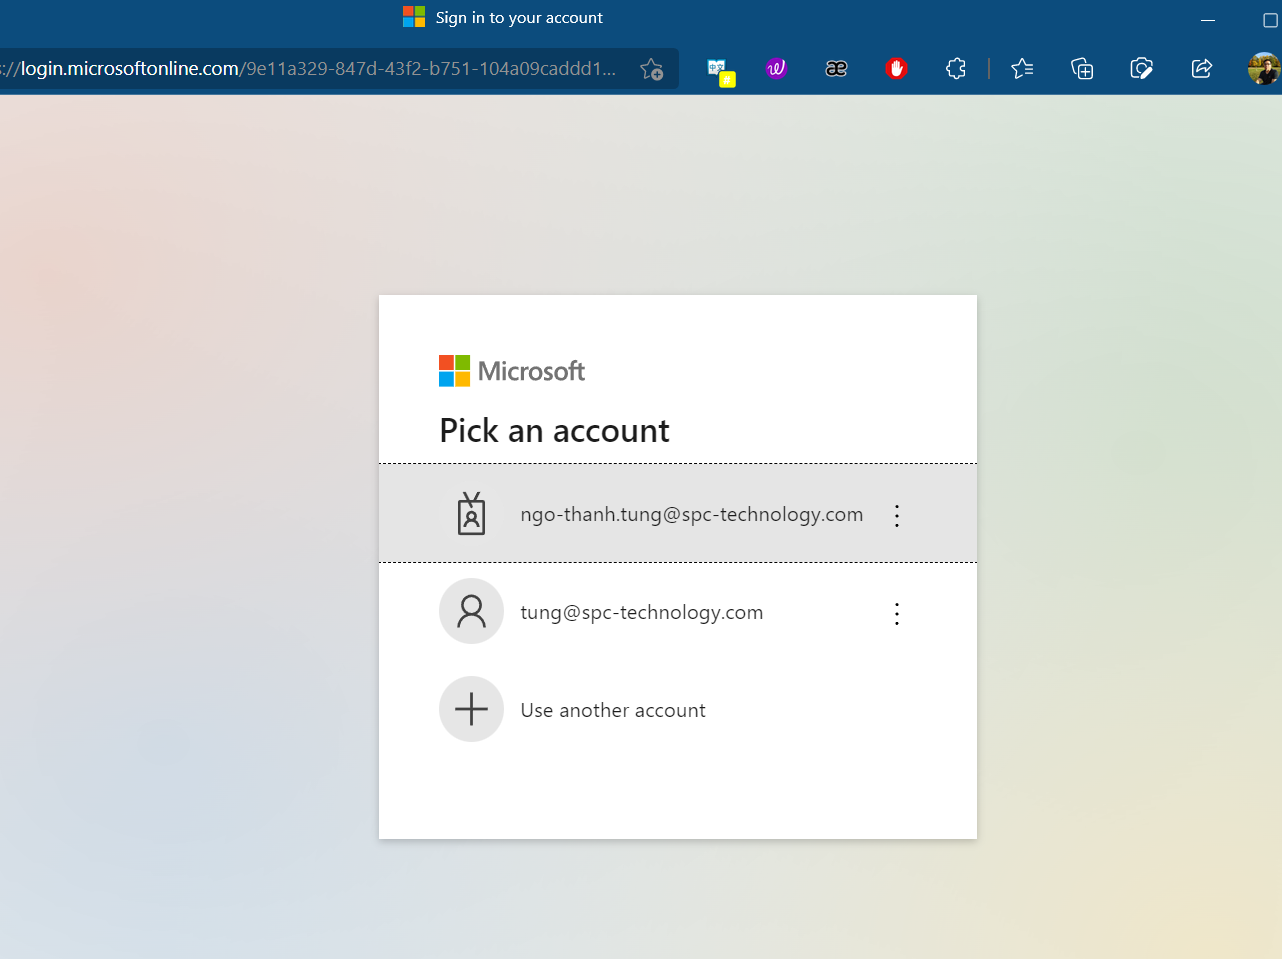
Task: Click the Microsoft logo in sign-in card
Action: (512, 371)
